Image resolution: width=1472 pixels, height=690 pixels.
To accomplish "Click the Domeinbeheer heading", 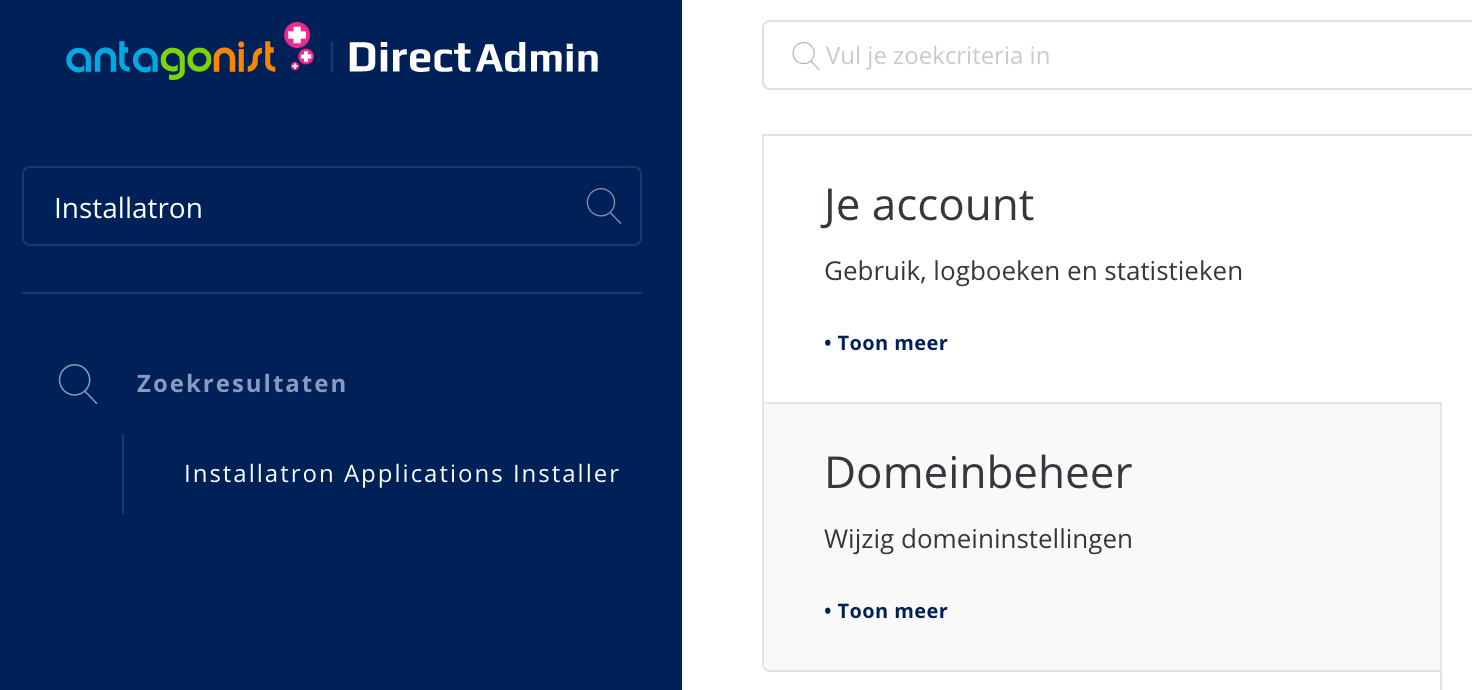I will [978, 473].
